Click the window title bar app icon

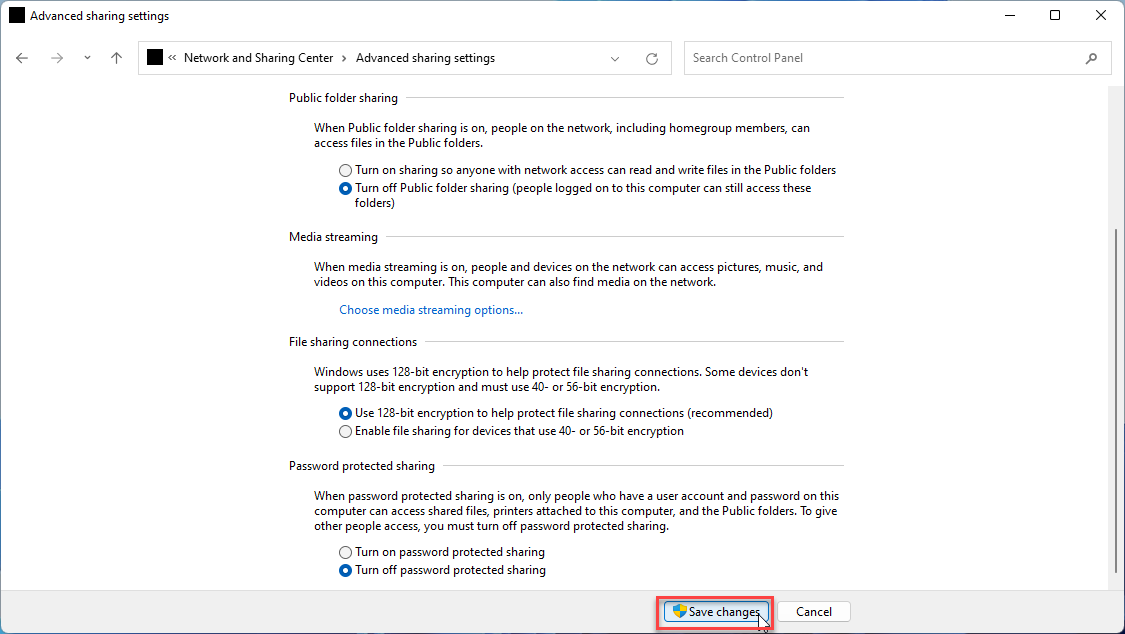17,15
